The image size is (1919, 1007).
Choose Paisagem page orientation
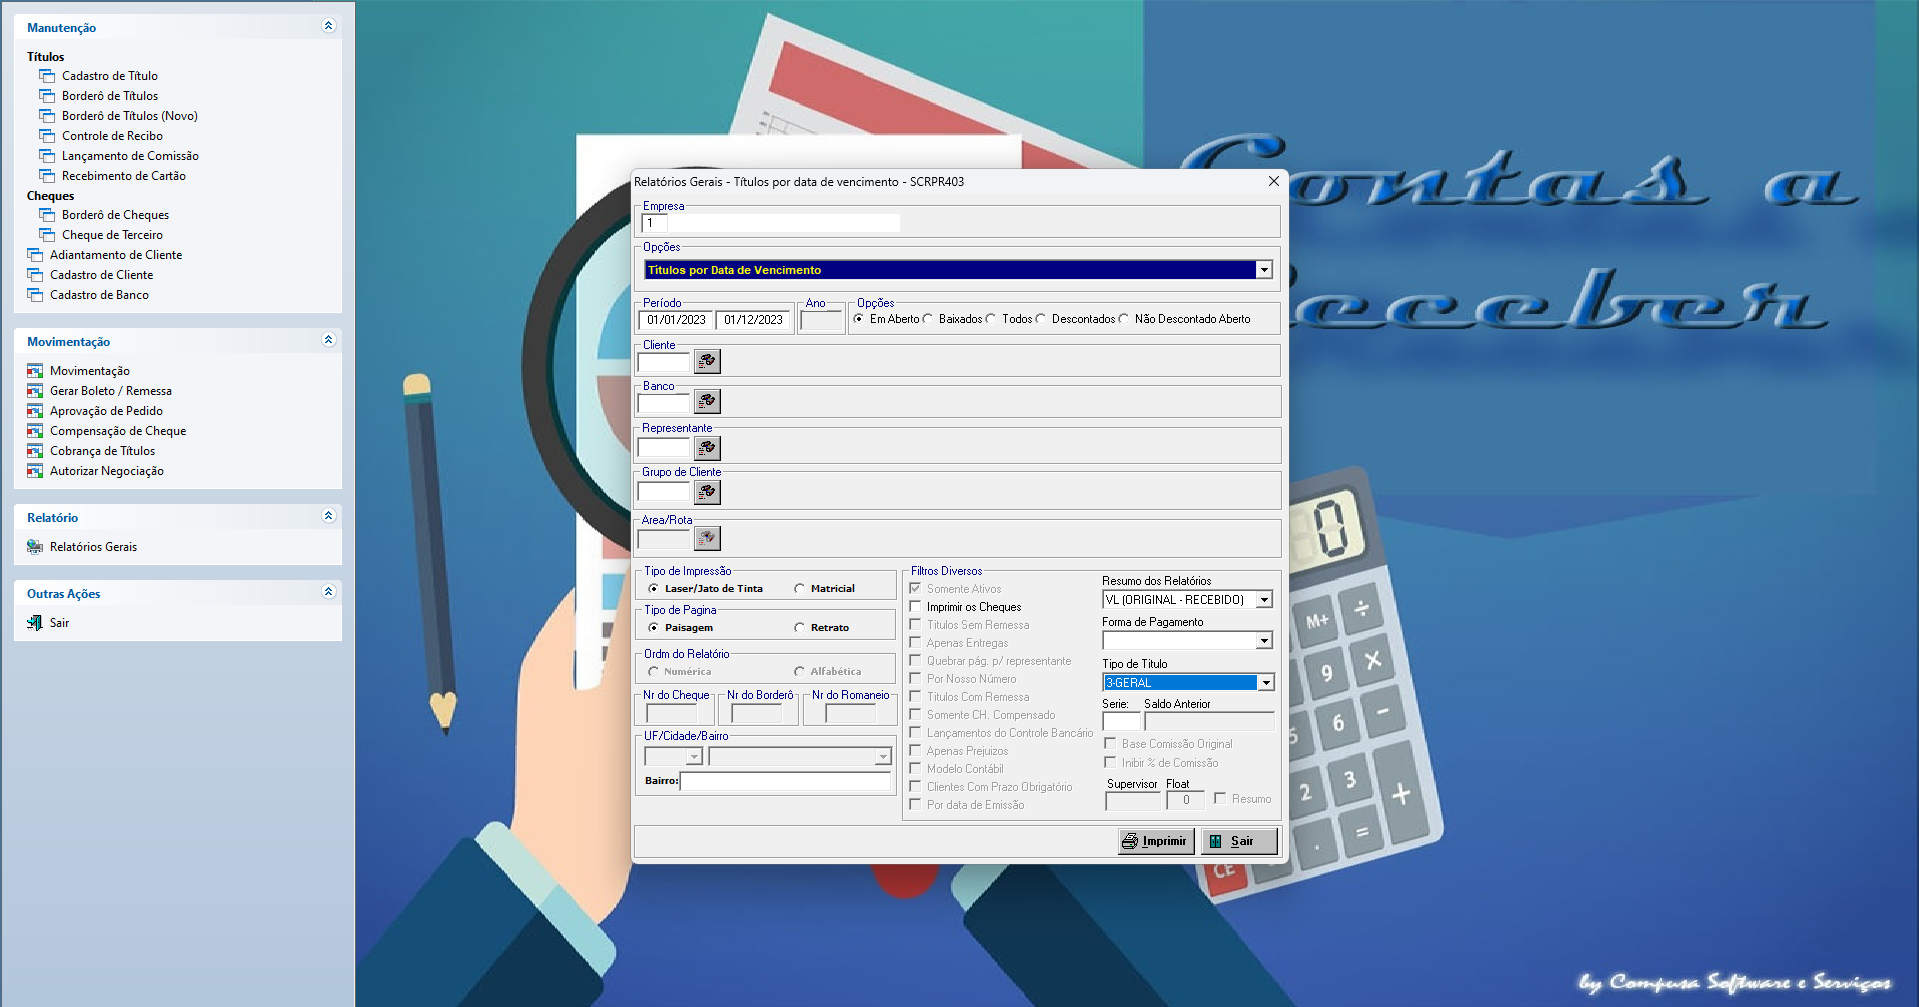[653, 628]
